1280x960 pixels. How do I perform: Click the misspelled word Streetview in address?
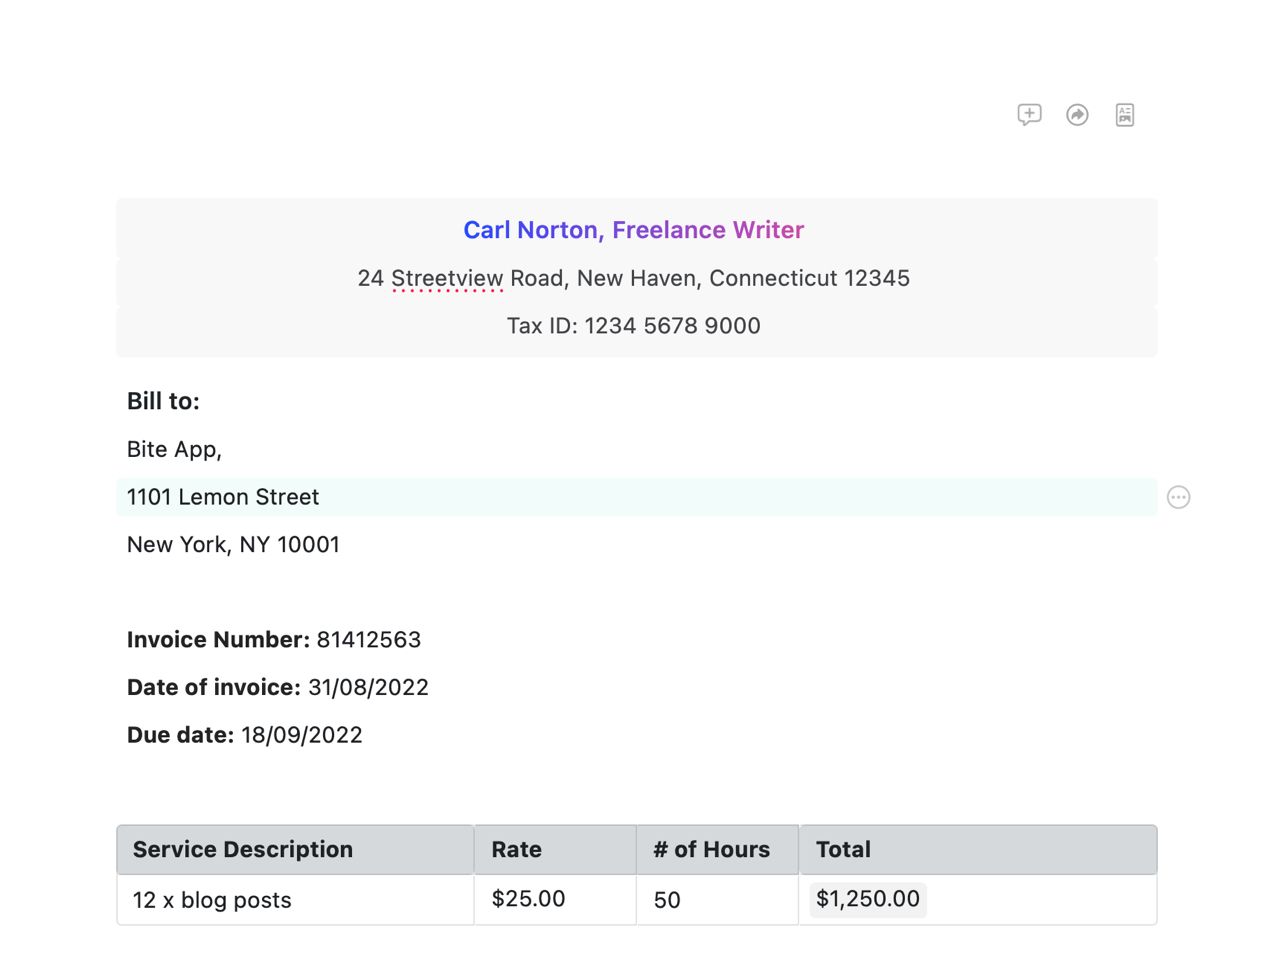pyautogui.click(x=447, y=279)
